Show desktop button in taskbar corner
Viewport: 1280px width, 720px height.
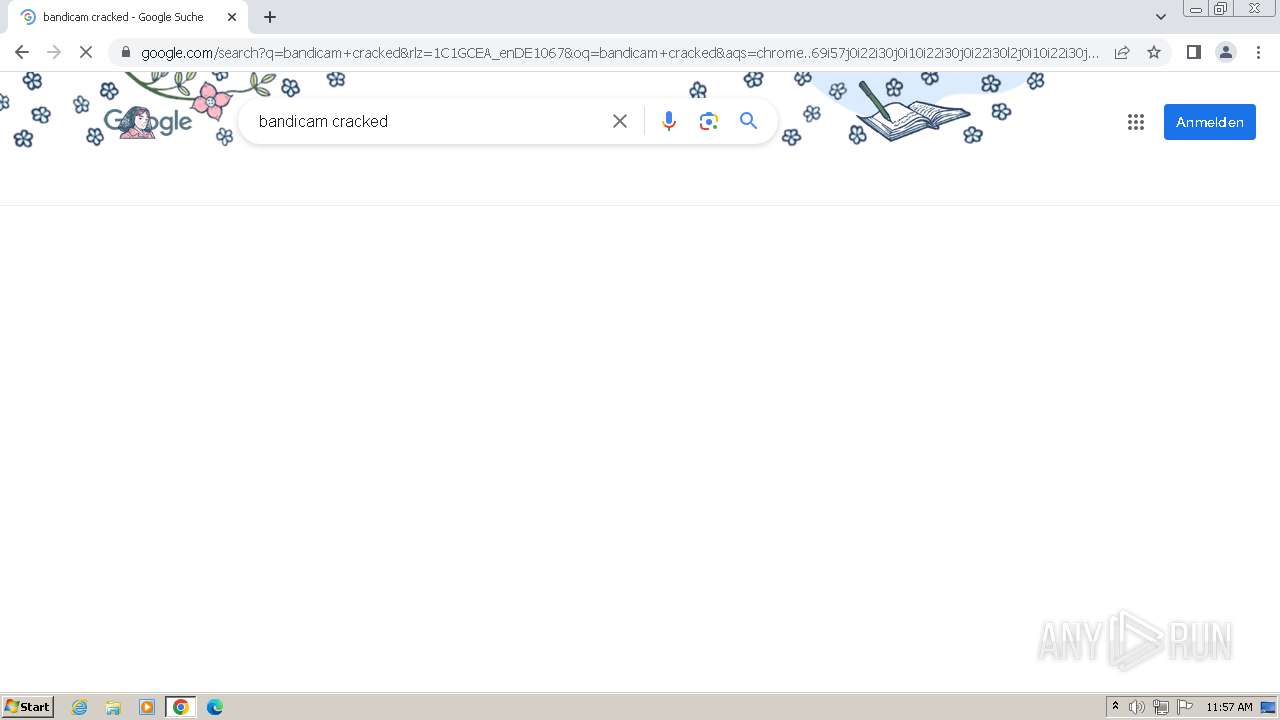(x=1269, y=707)
